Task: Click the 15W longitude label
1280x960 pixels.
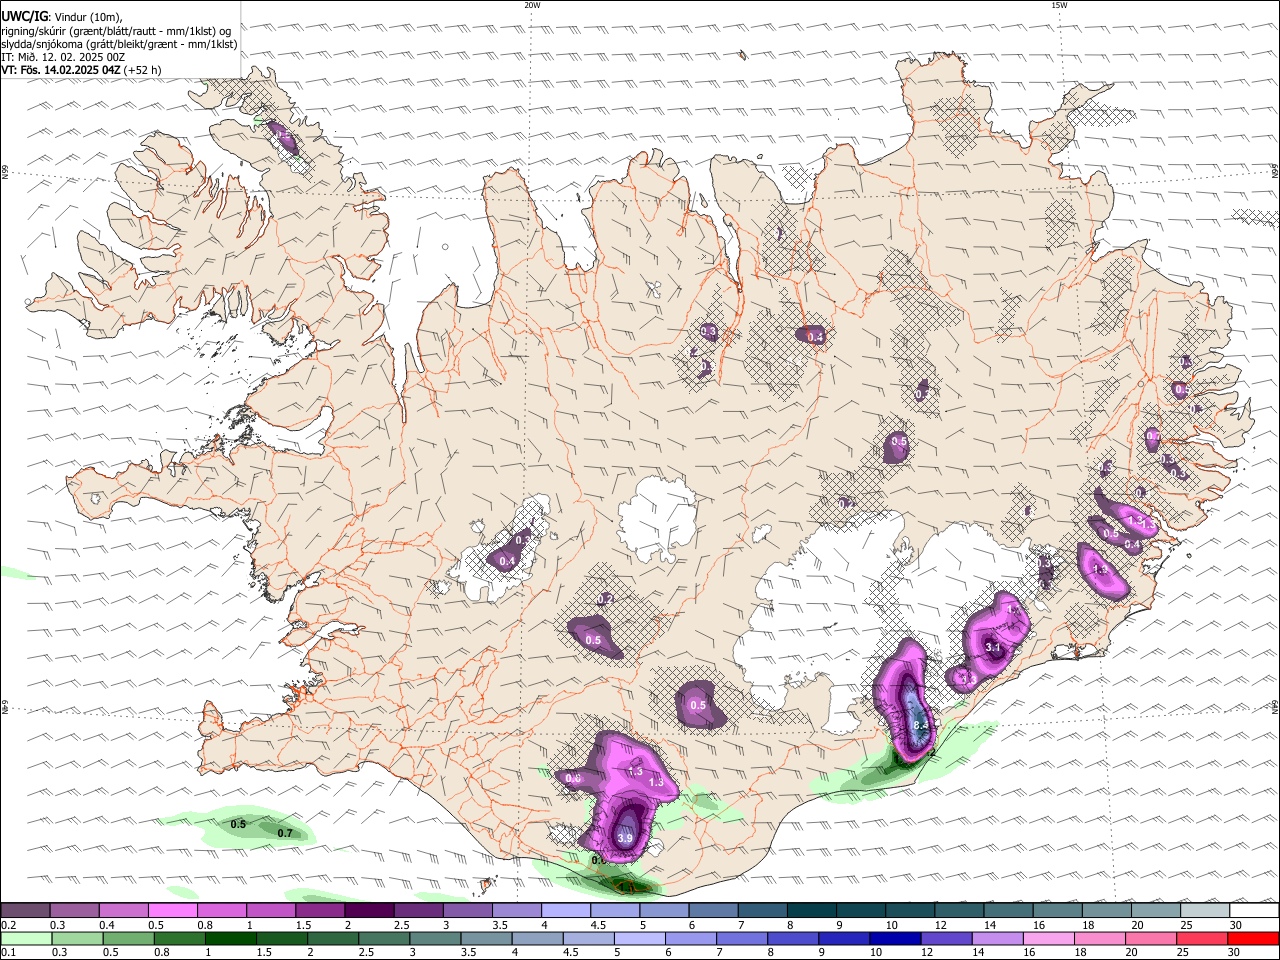Action: 1059,5
